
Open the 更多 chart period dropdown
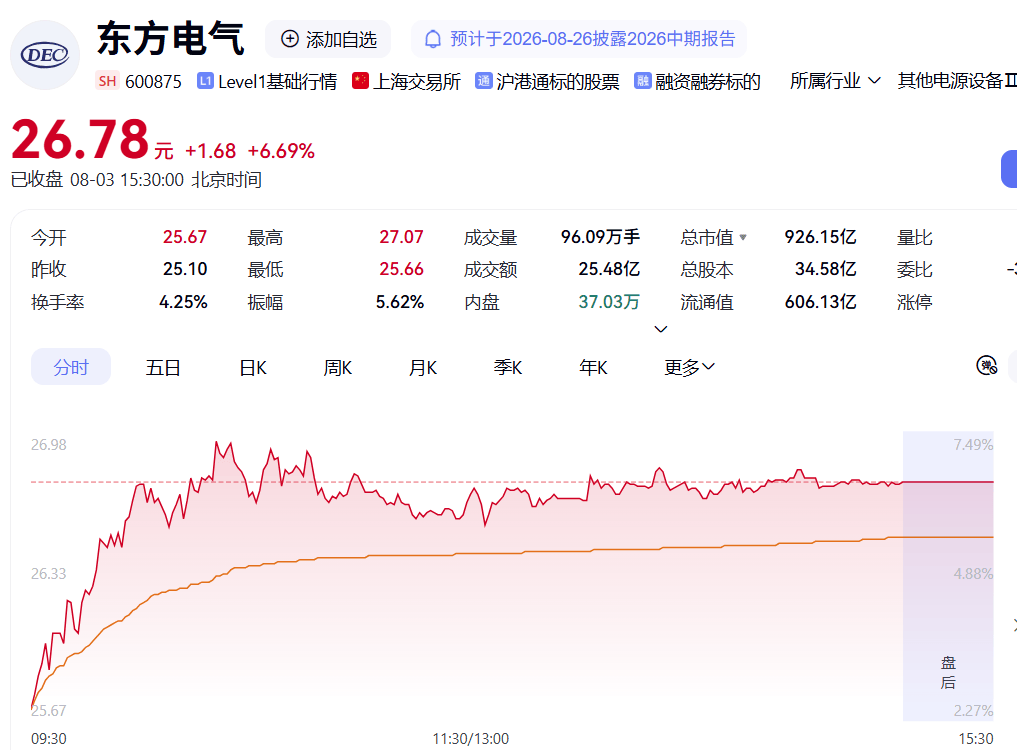tap(689, 367)
